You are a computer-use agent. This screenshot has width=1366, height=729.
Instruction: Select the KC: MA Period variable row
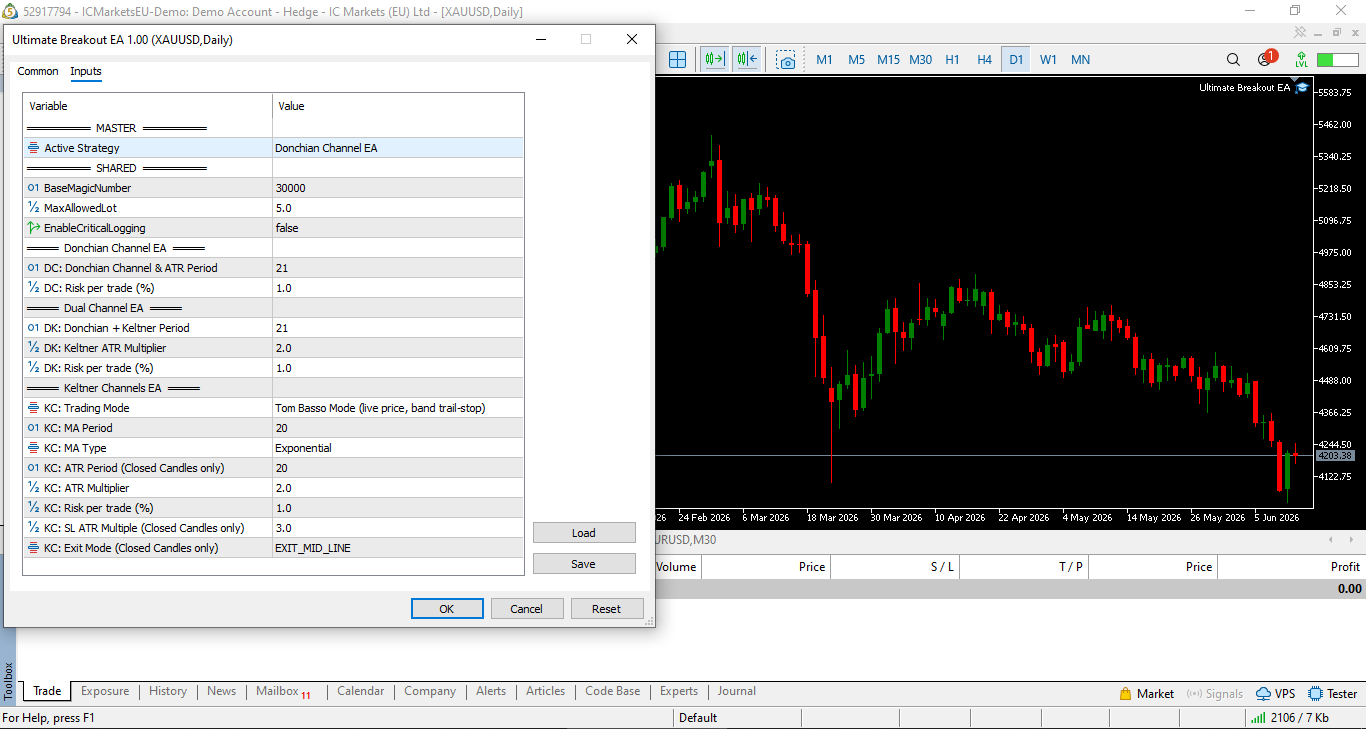(x=273, y=428)
